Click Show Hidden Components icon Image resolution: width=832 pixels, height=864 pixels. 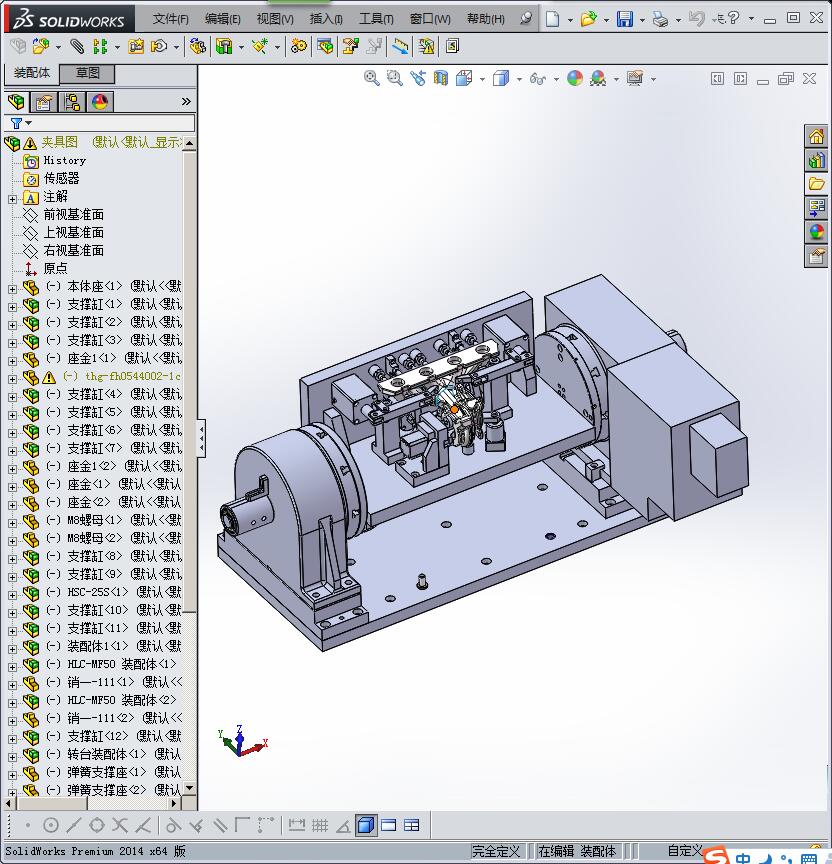point(197,46)
